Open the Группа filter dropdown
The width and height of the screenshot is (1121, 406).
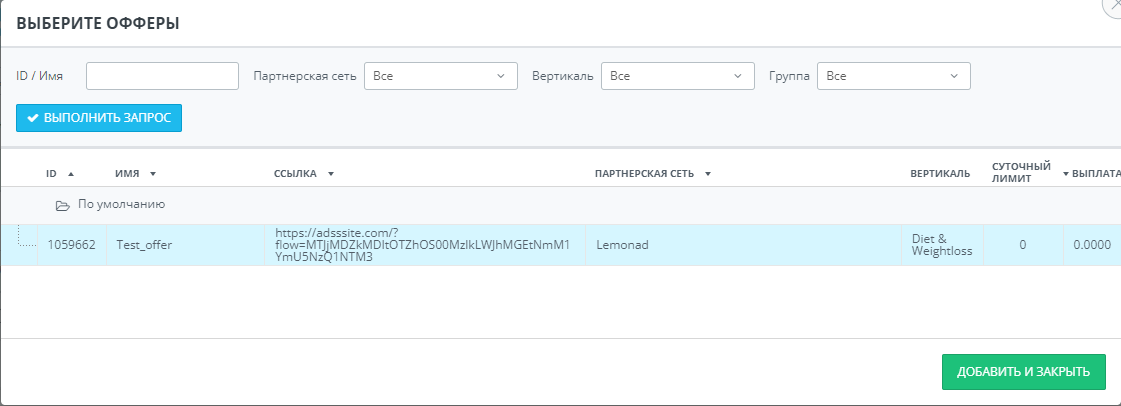(893, 76)
